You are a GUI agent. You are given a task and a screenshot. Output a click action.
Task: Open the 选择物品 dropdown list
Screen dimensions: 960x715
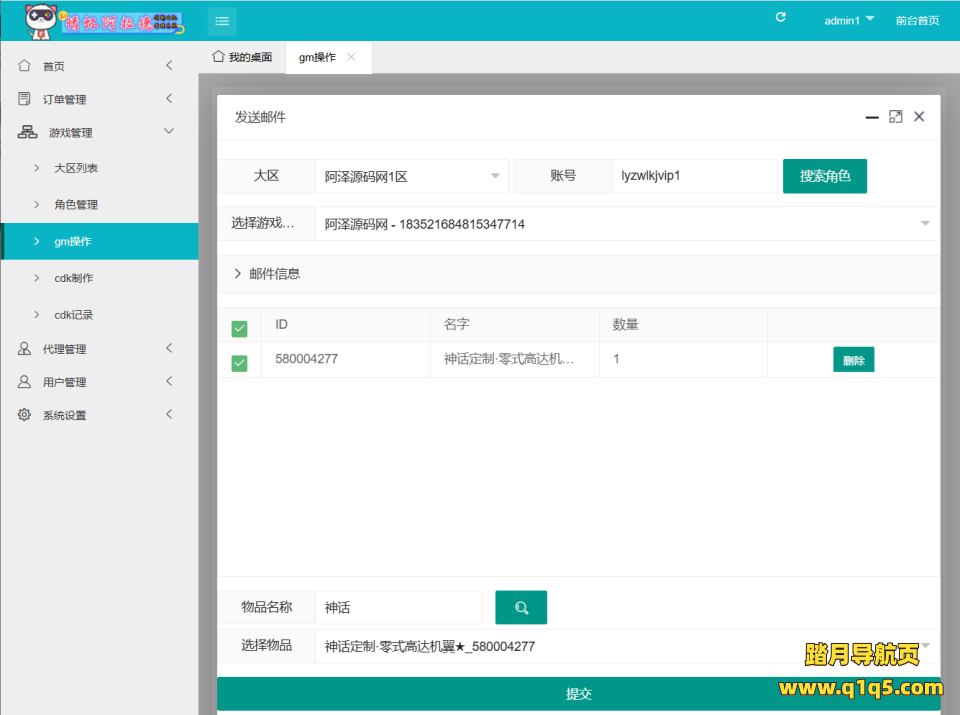point(620,646)
